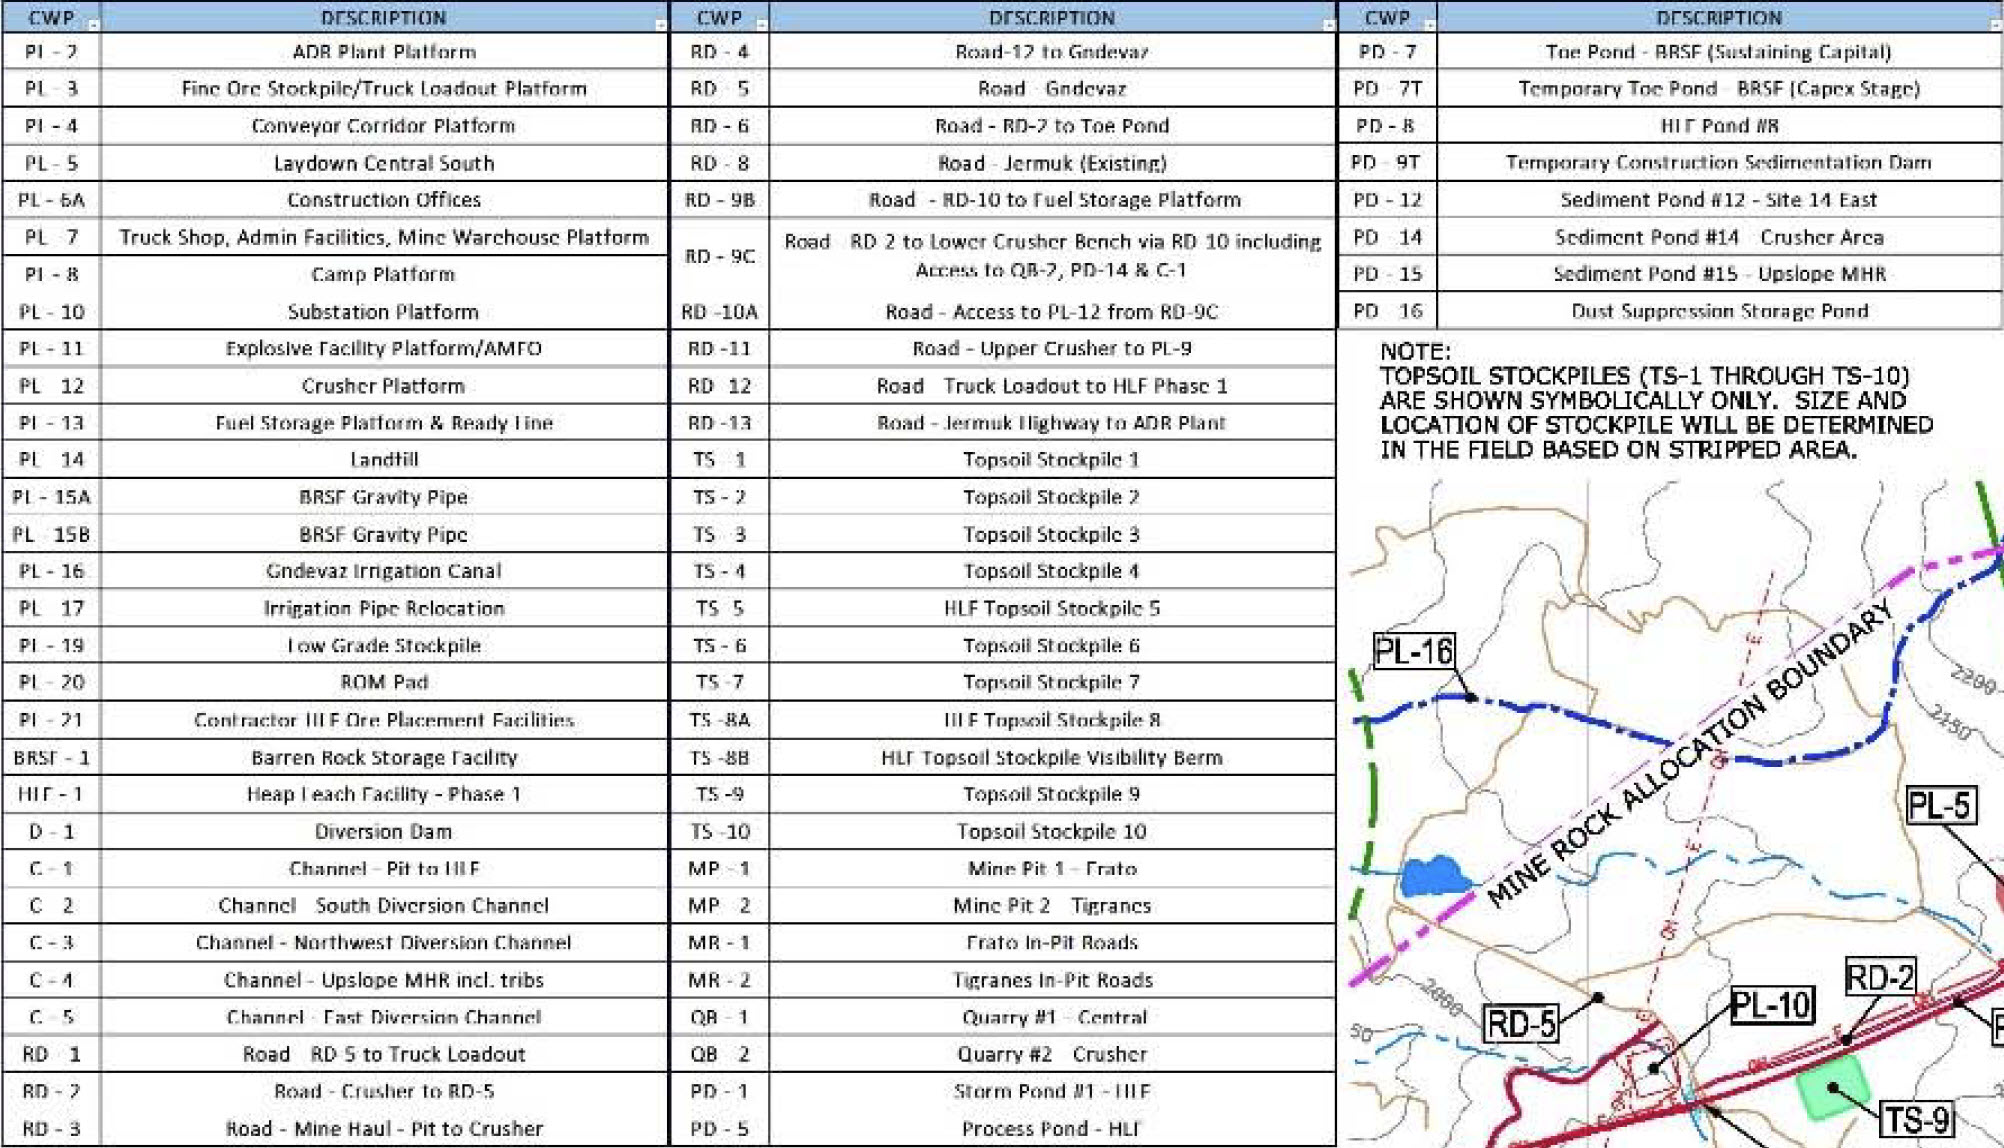This screenshot has width=2004, height=1148.
Task: Open the middle CWP column filter dropdown
Action: point(762,24)
